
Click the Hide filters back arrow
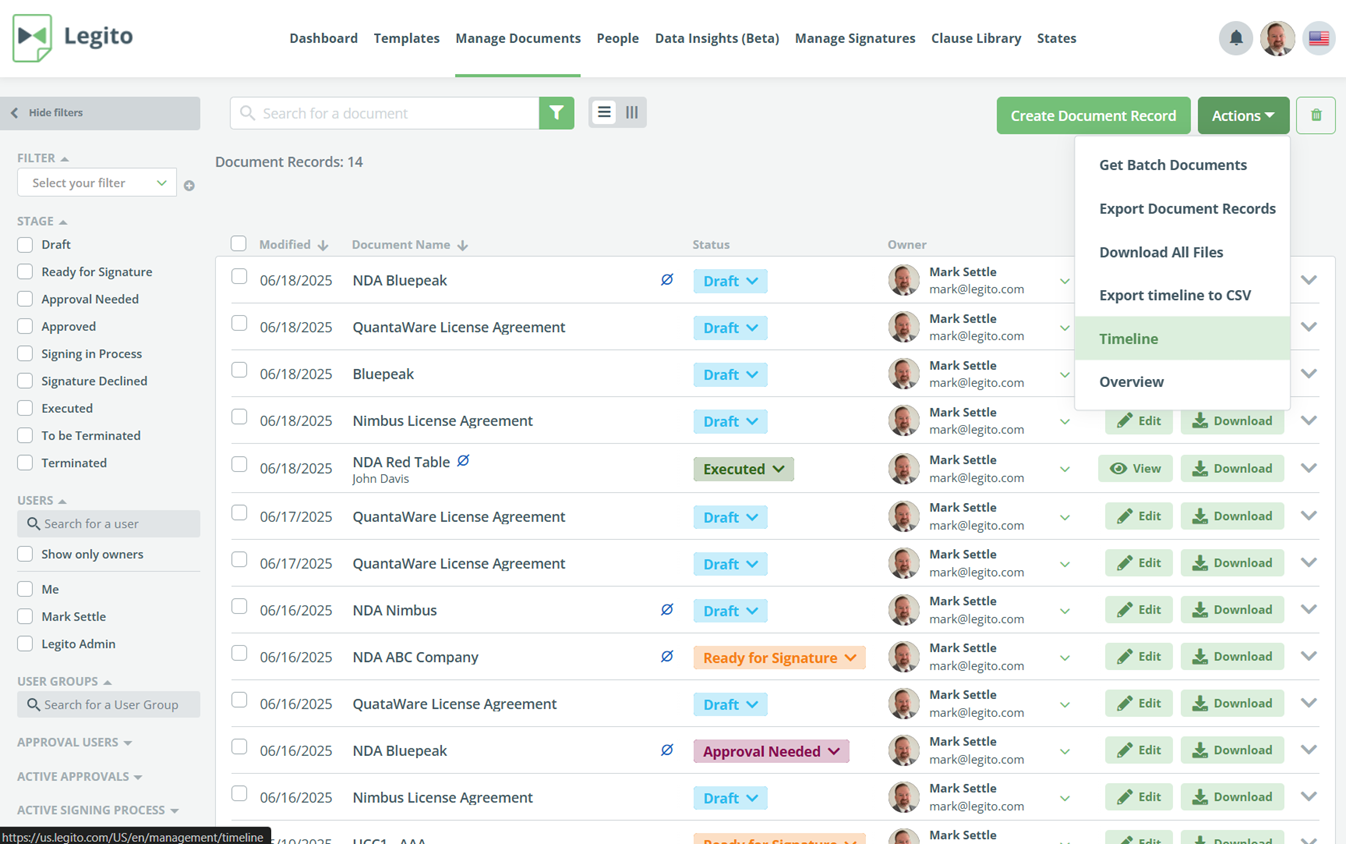15,113
